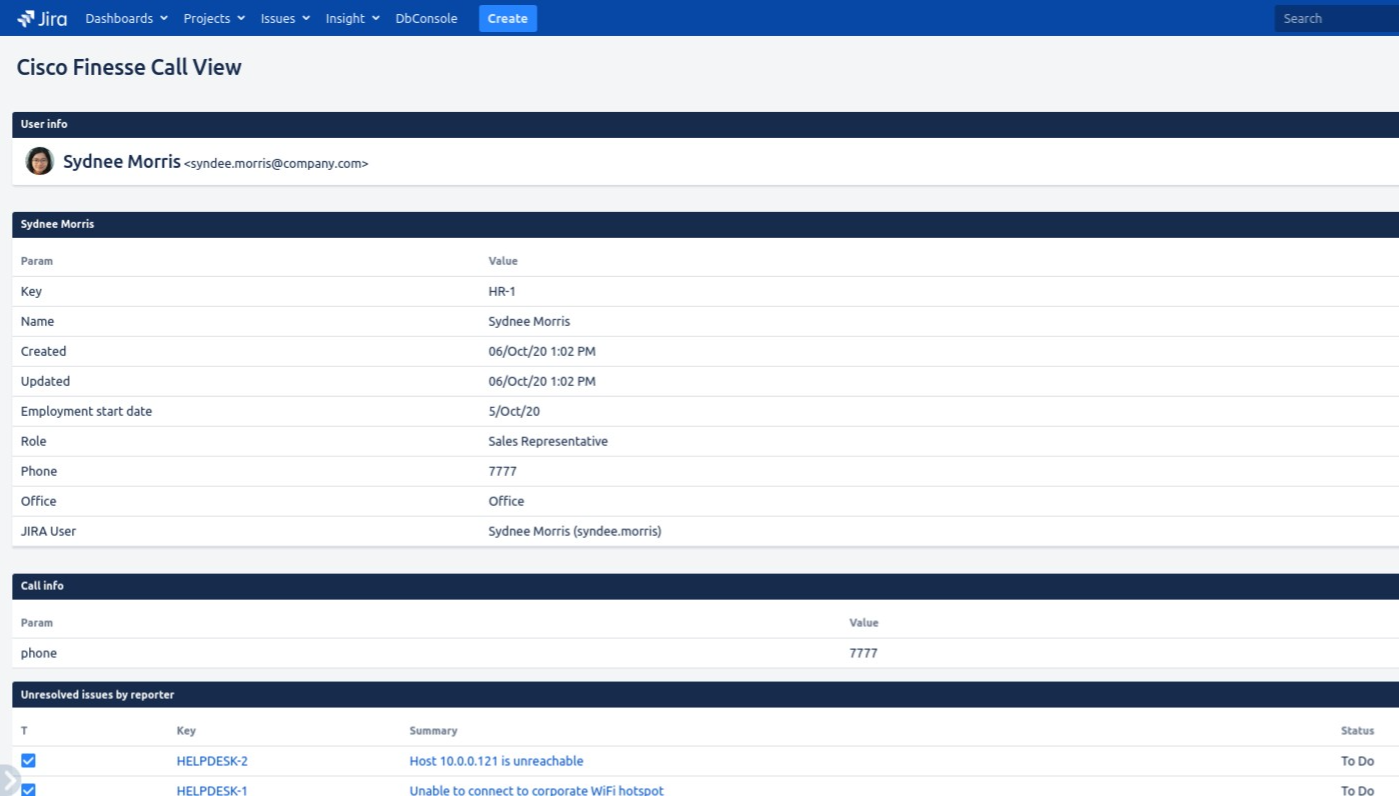Click the name Sydnee Morris beside the avatar
The width and height of the screenshot is (1399, 796).
click(122, 161)
